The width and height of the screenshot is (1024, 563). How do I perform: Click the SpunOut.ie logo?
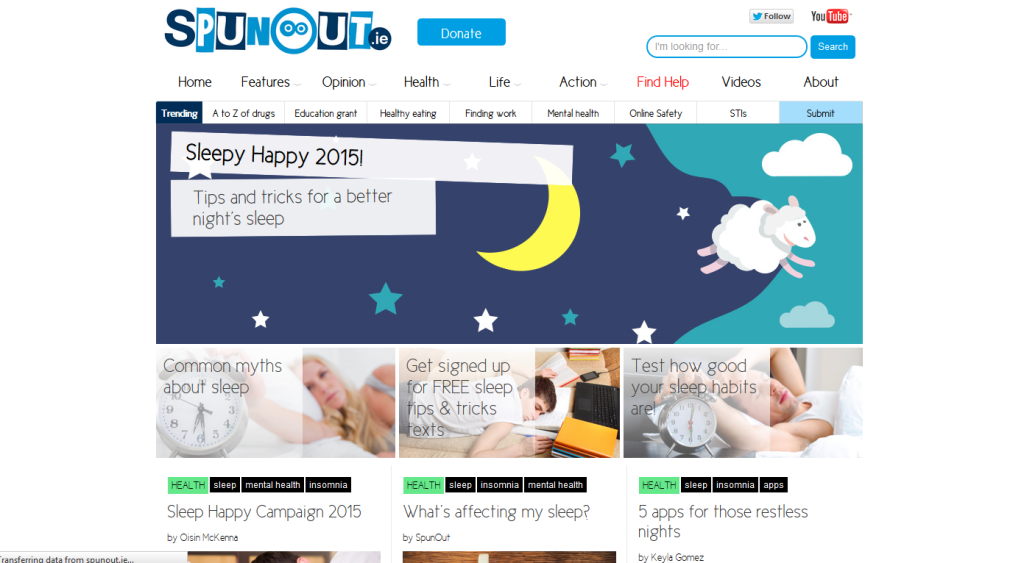click(278, 31)
